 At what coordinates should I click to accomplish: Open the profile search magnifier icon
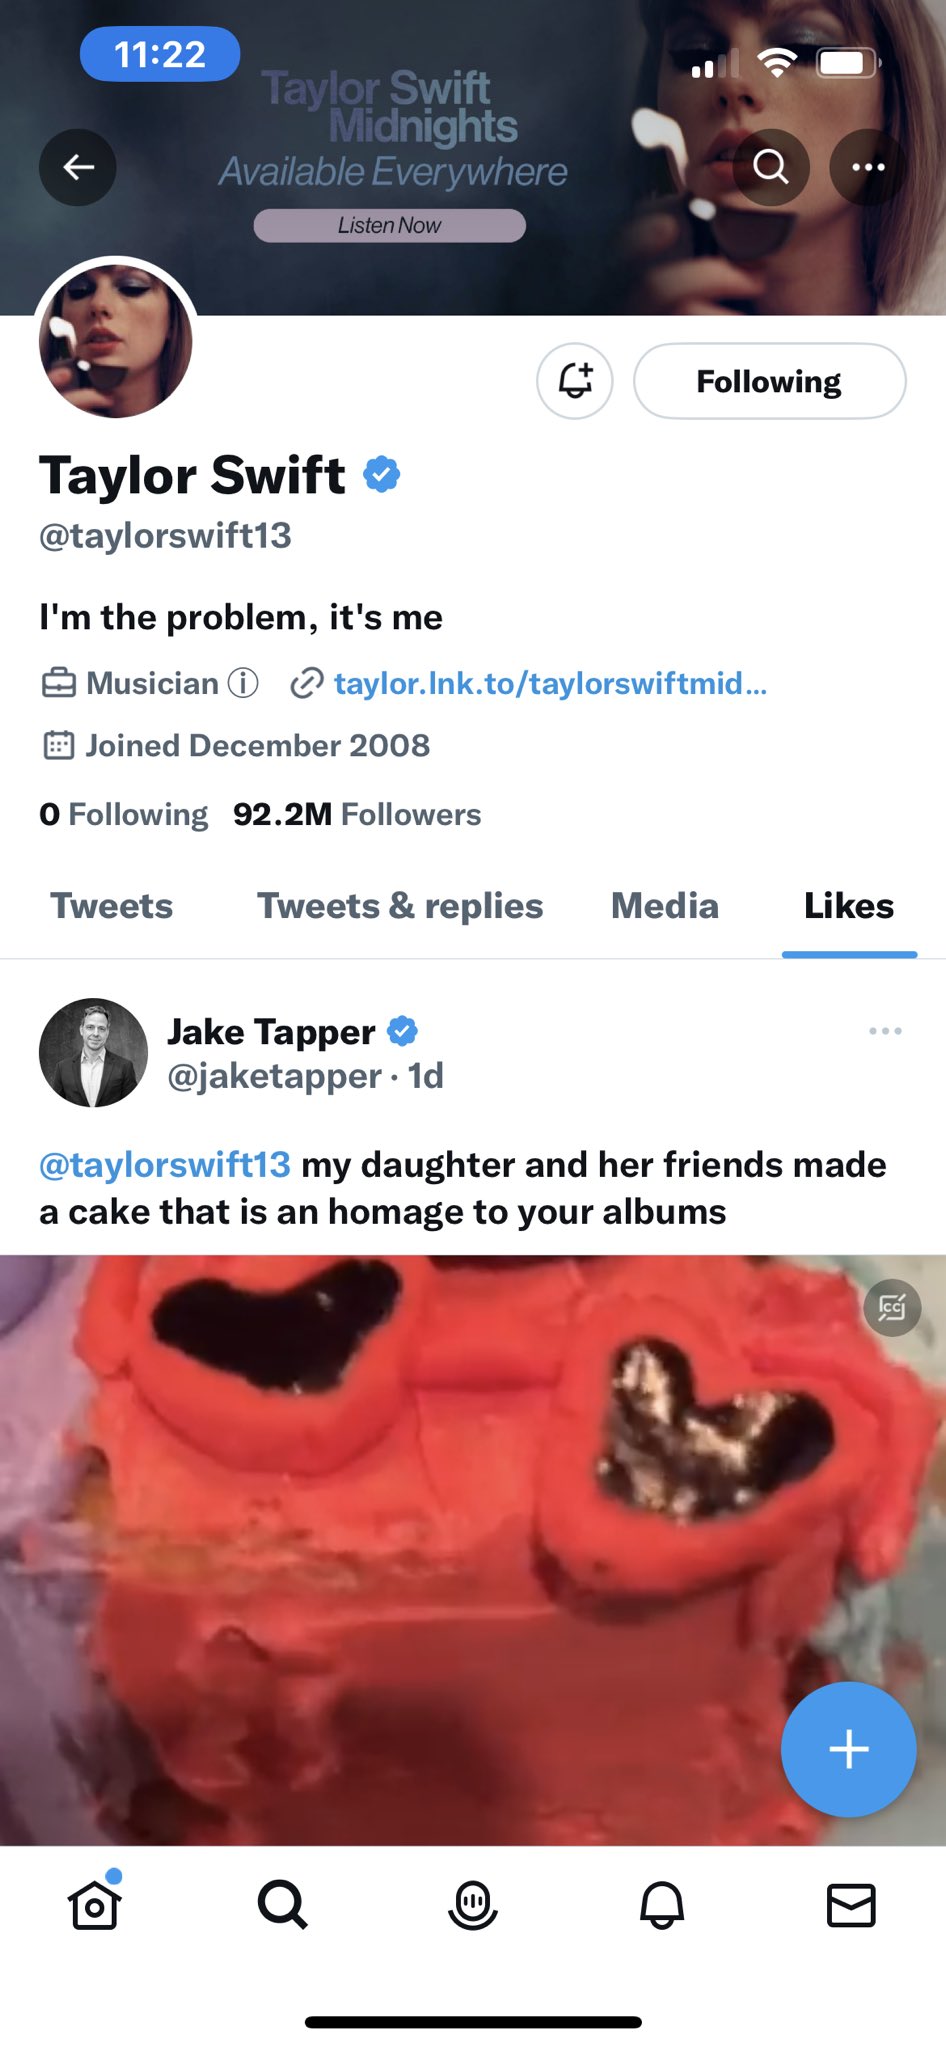click(x=771, y=167)
